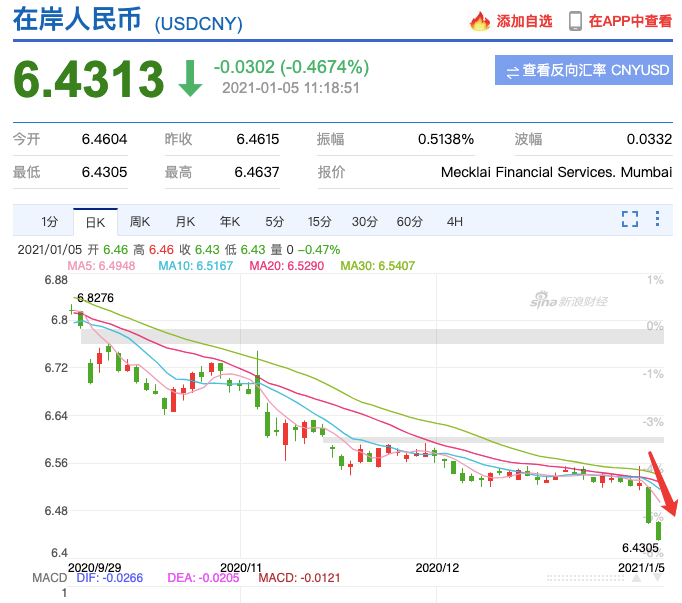Click the phone icon for 在APP中查看
This screenshot has width=682, height=603.
click(575, 21)
